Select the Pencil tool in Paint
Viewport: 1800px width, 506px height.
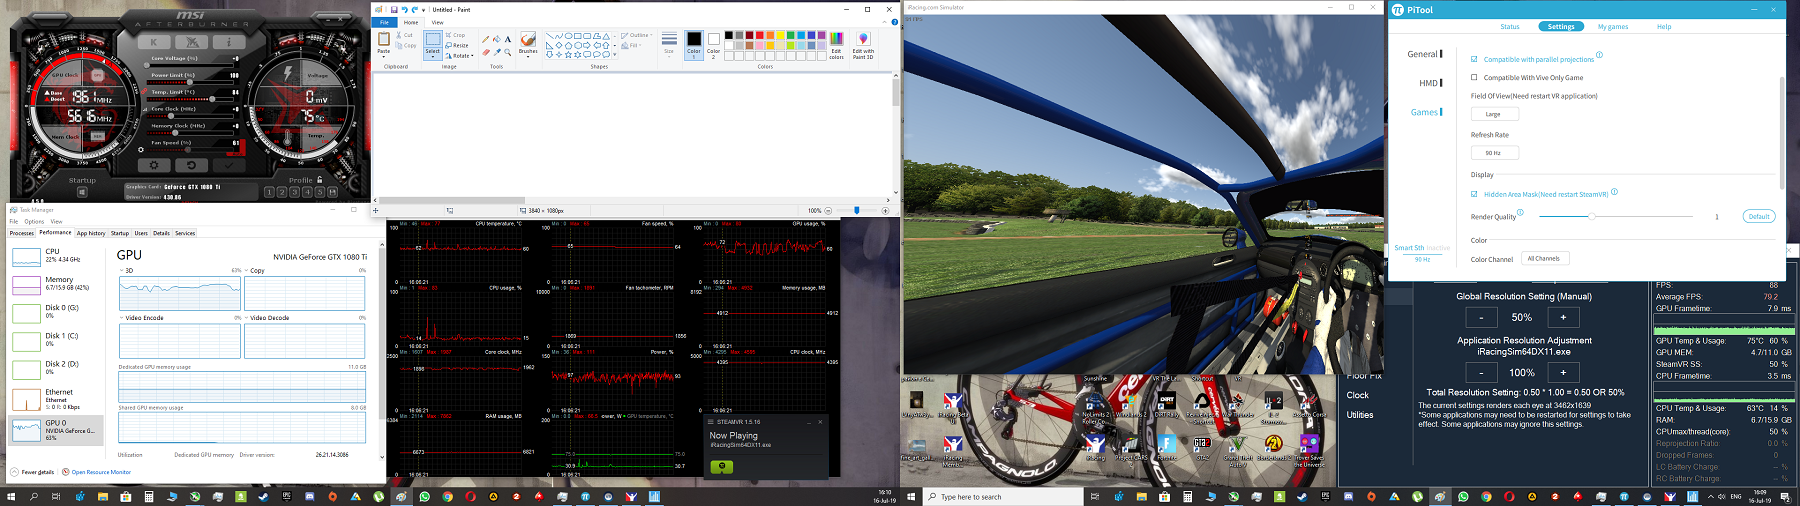pyautogui.click(x=485, y=40)
